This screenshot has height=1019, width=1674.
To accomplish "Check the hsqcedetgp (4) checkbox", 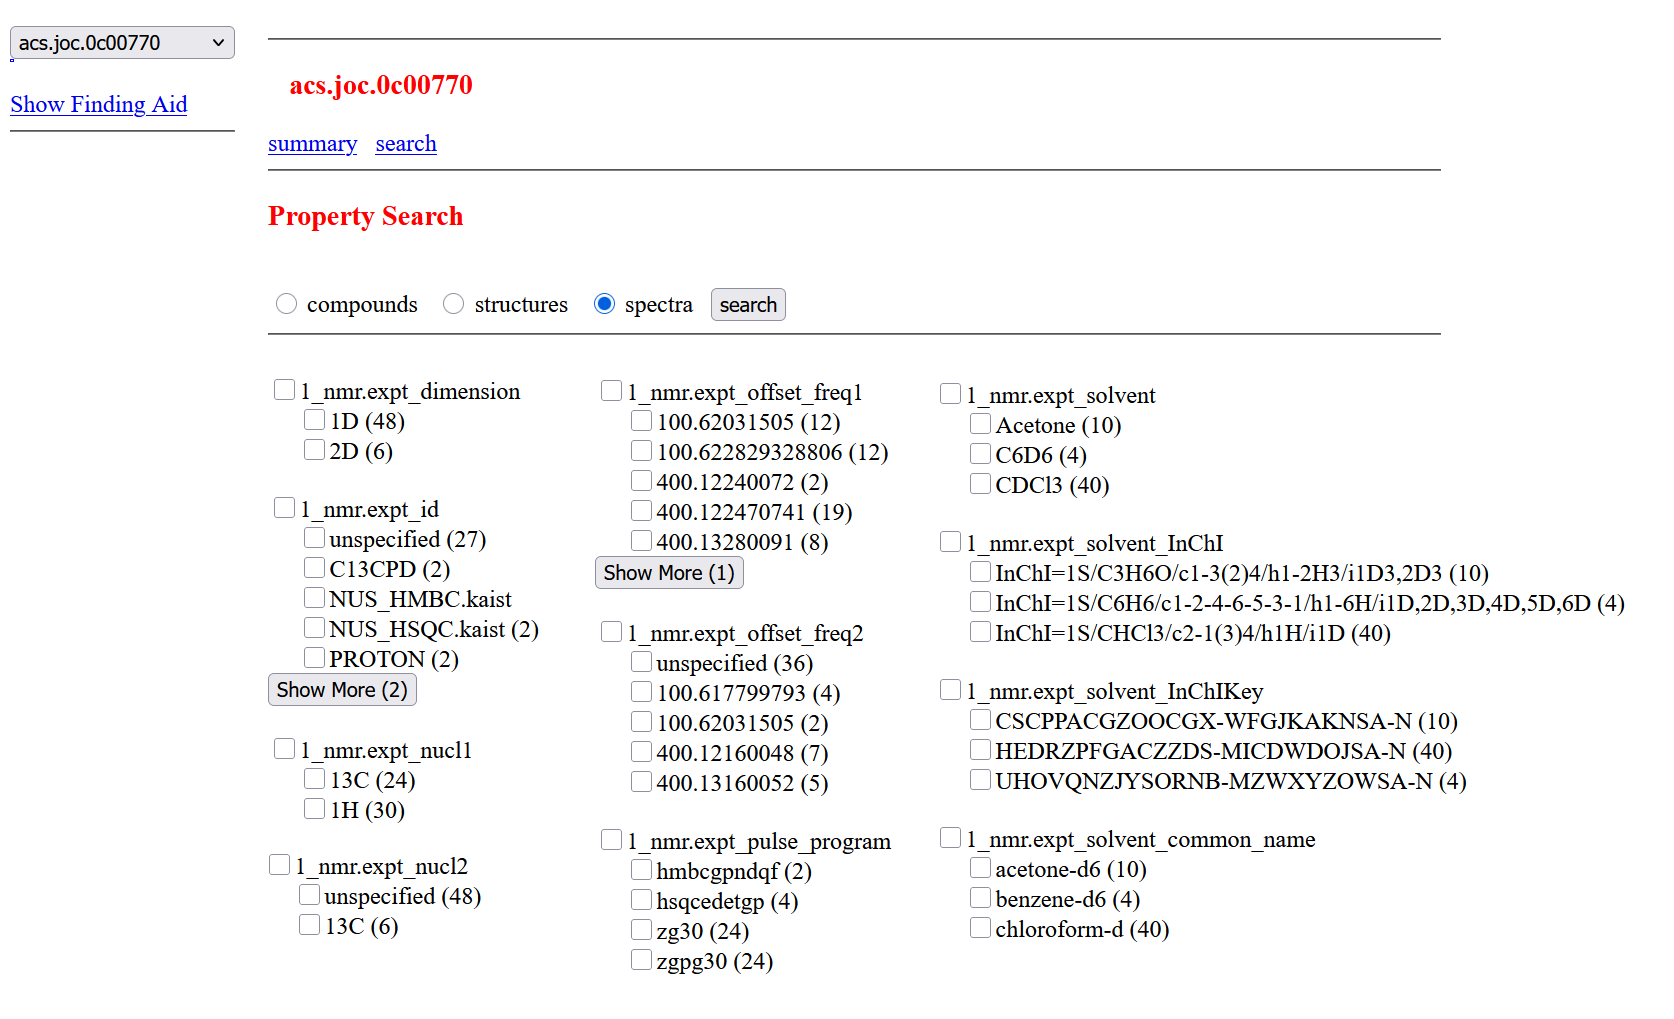I will click(x=641, y=900).
